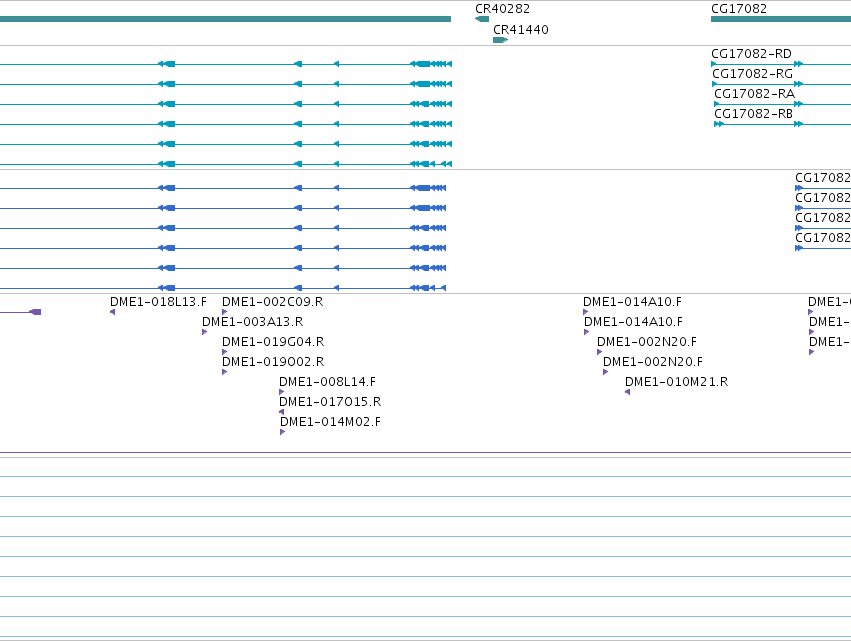The image size is (851, 641).
Task: Select the arrow glyph under DME1-014M02.F
Action: coord(283,432)
